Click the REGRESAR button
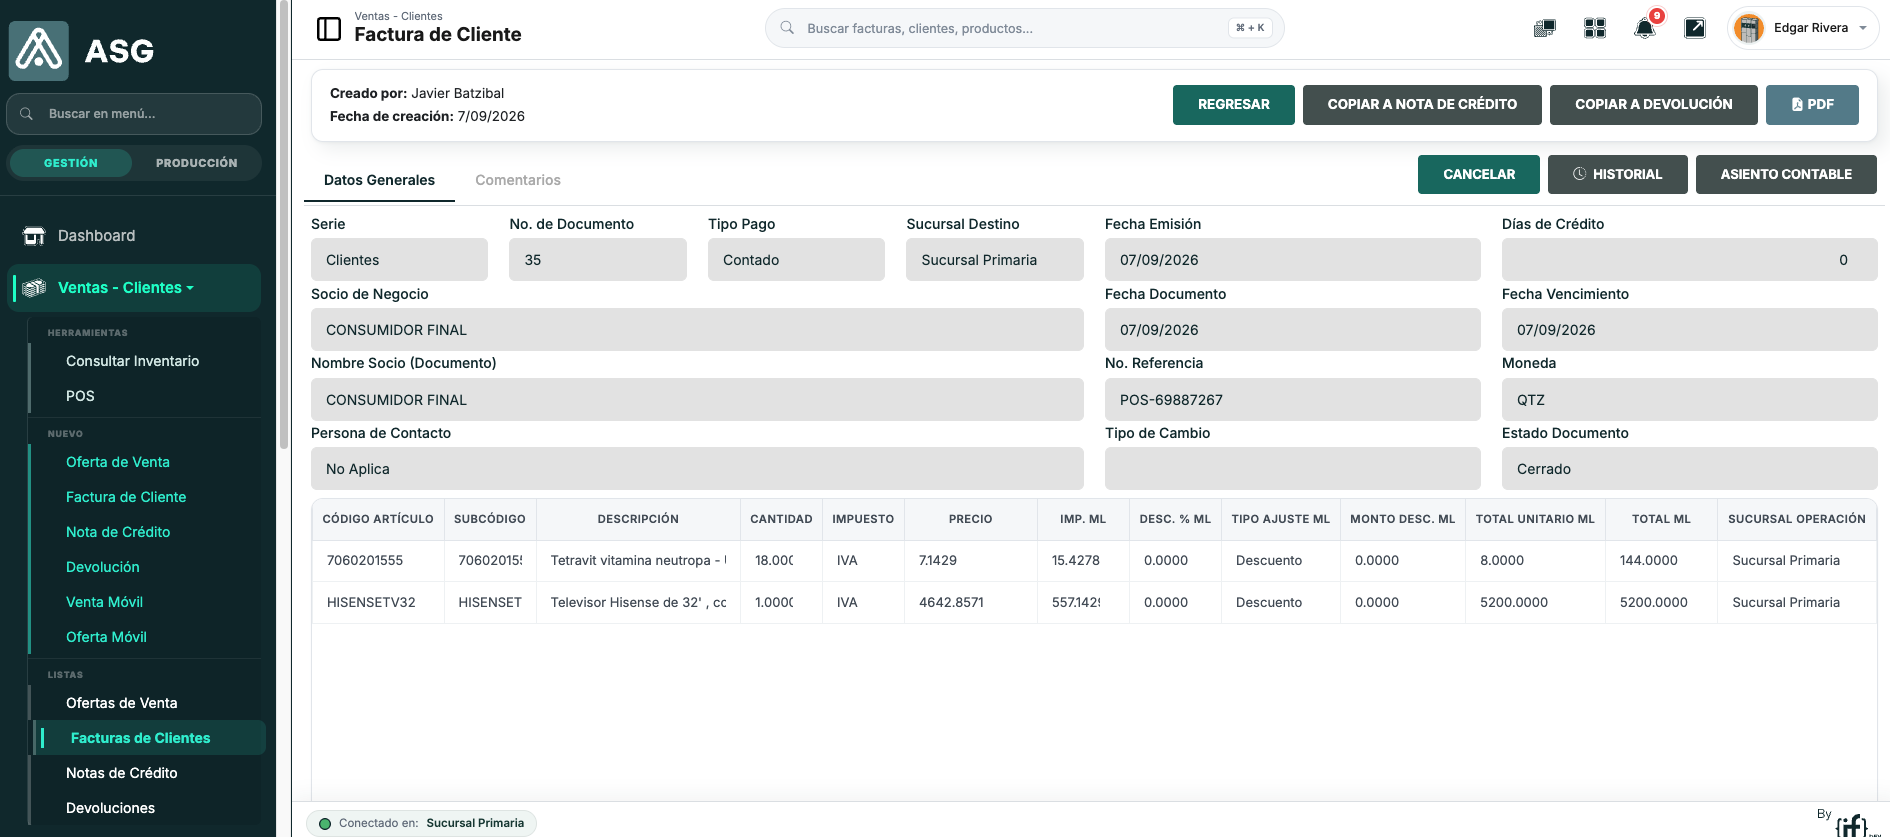 pos(1234,105)
